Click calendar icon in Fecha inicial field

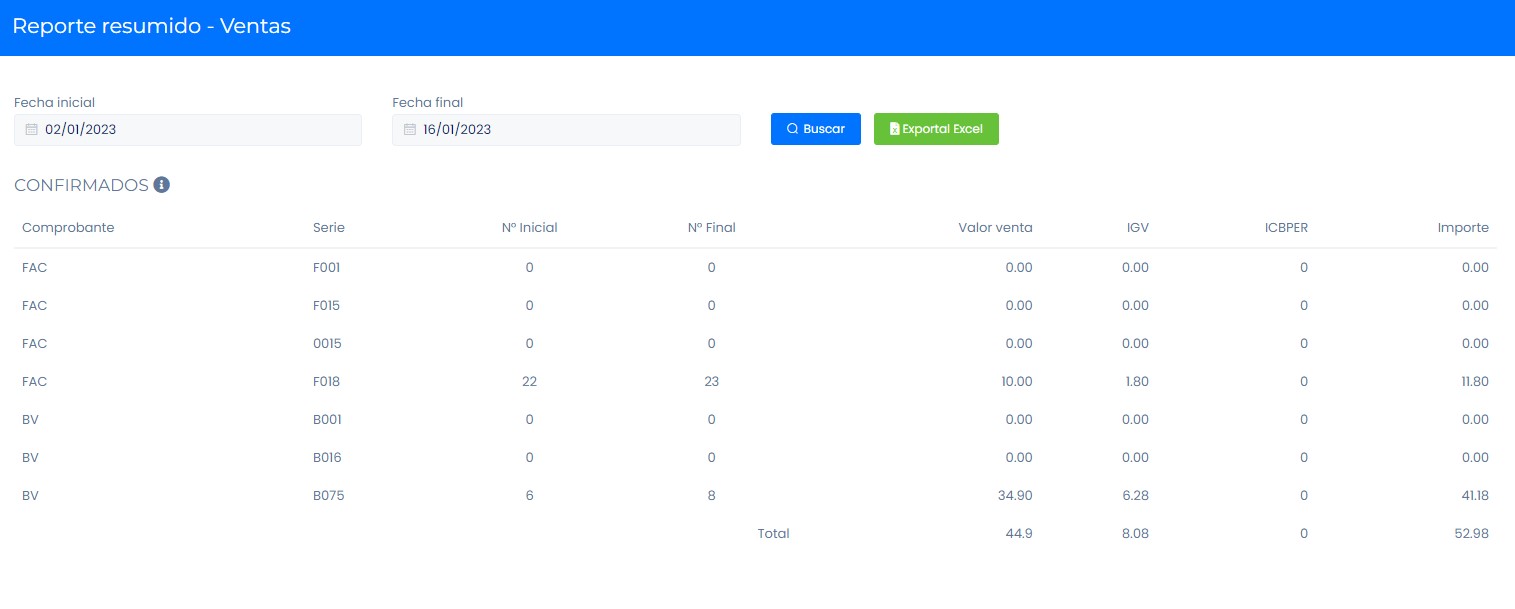click(x=31, y=130)
